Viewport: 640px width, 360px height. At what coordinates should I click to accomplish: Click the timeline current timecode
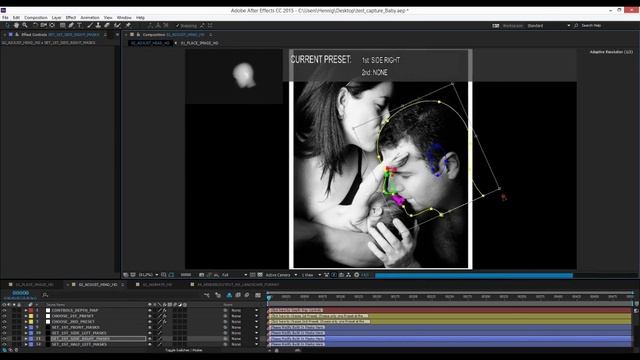pyautogui.click(x=20, y=293)
